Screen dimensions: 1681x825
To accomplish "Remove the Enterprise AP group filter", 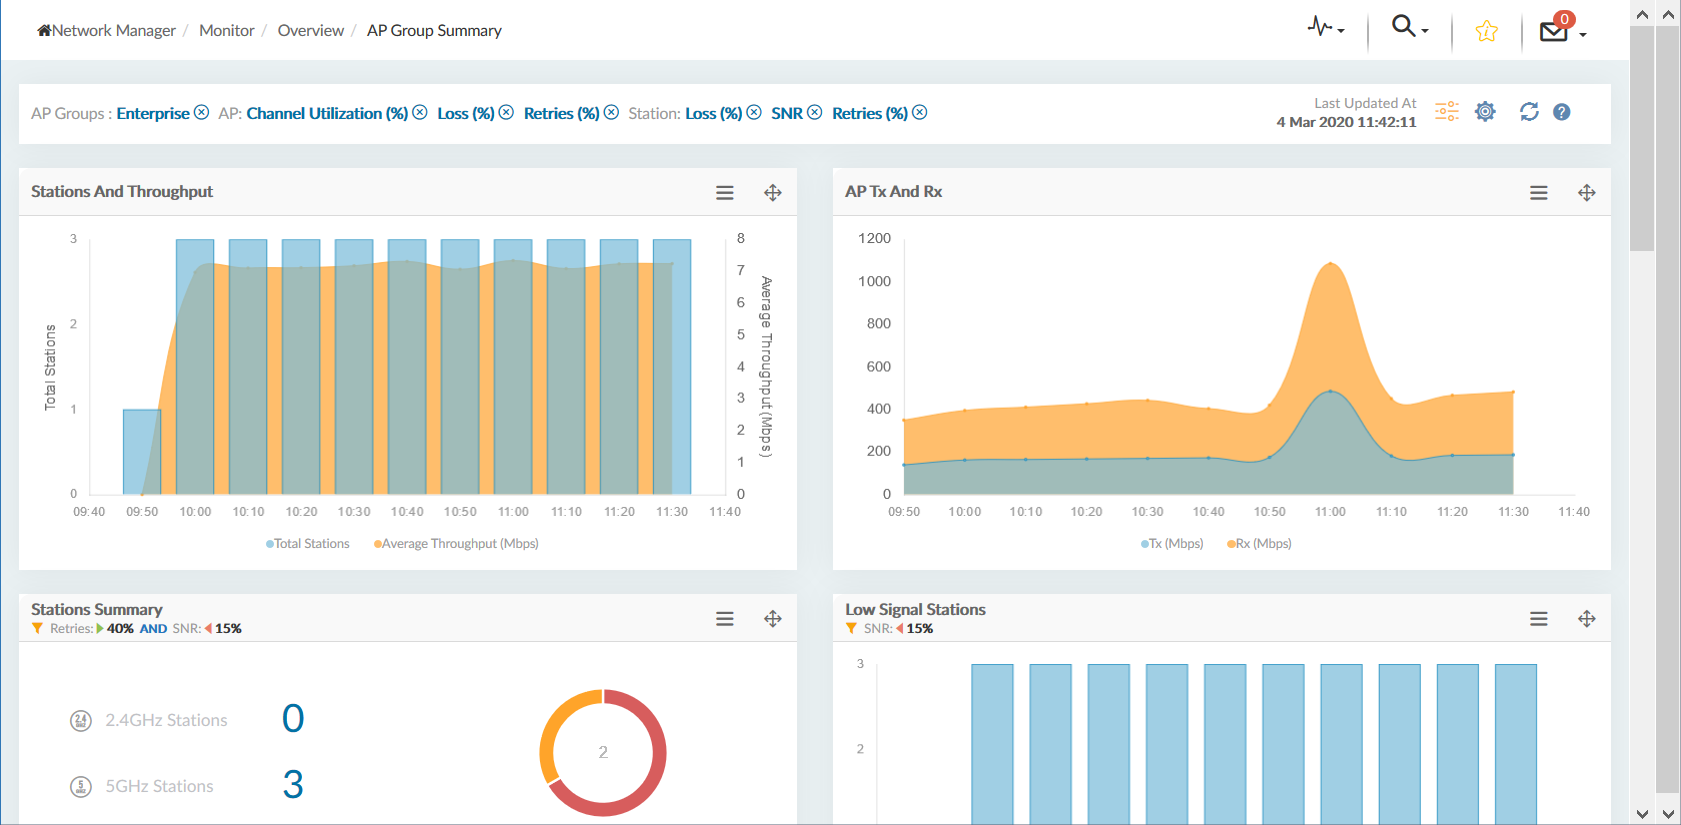I will pyautogui.click(x=202, y=112).
